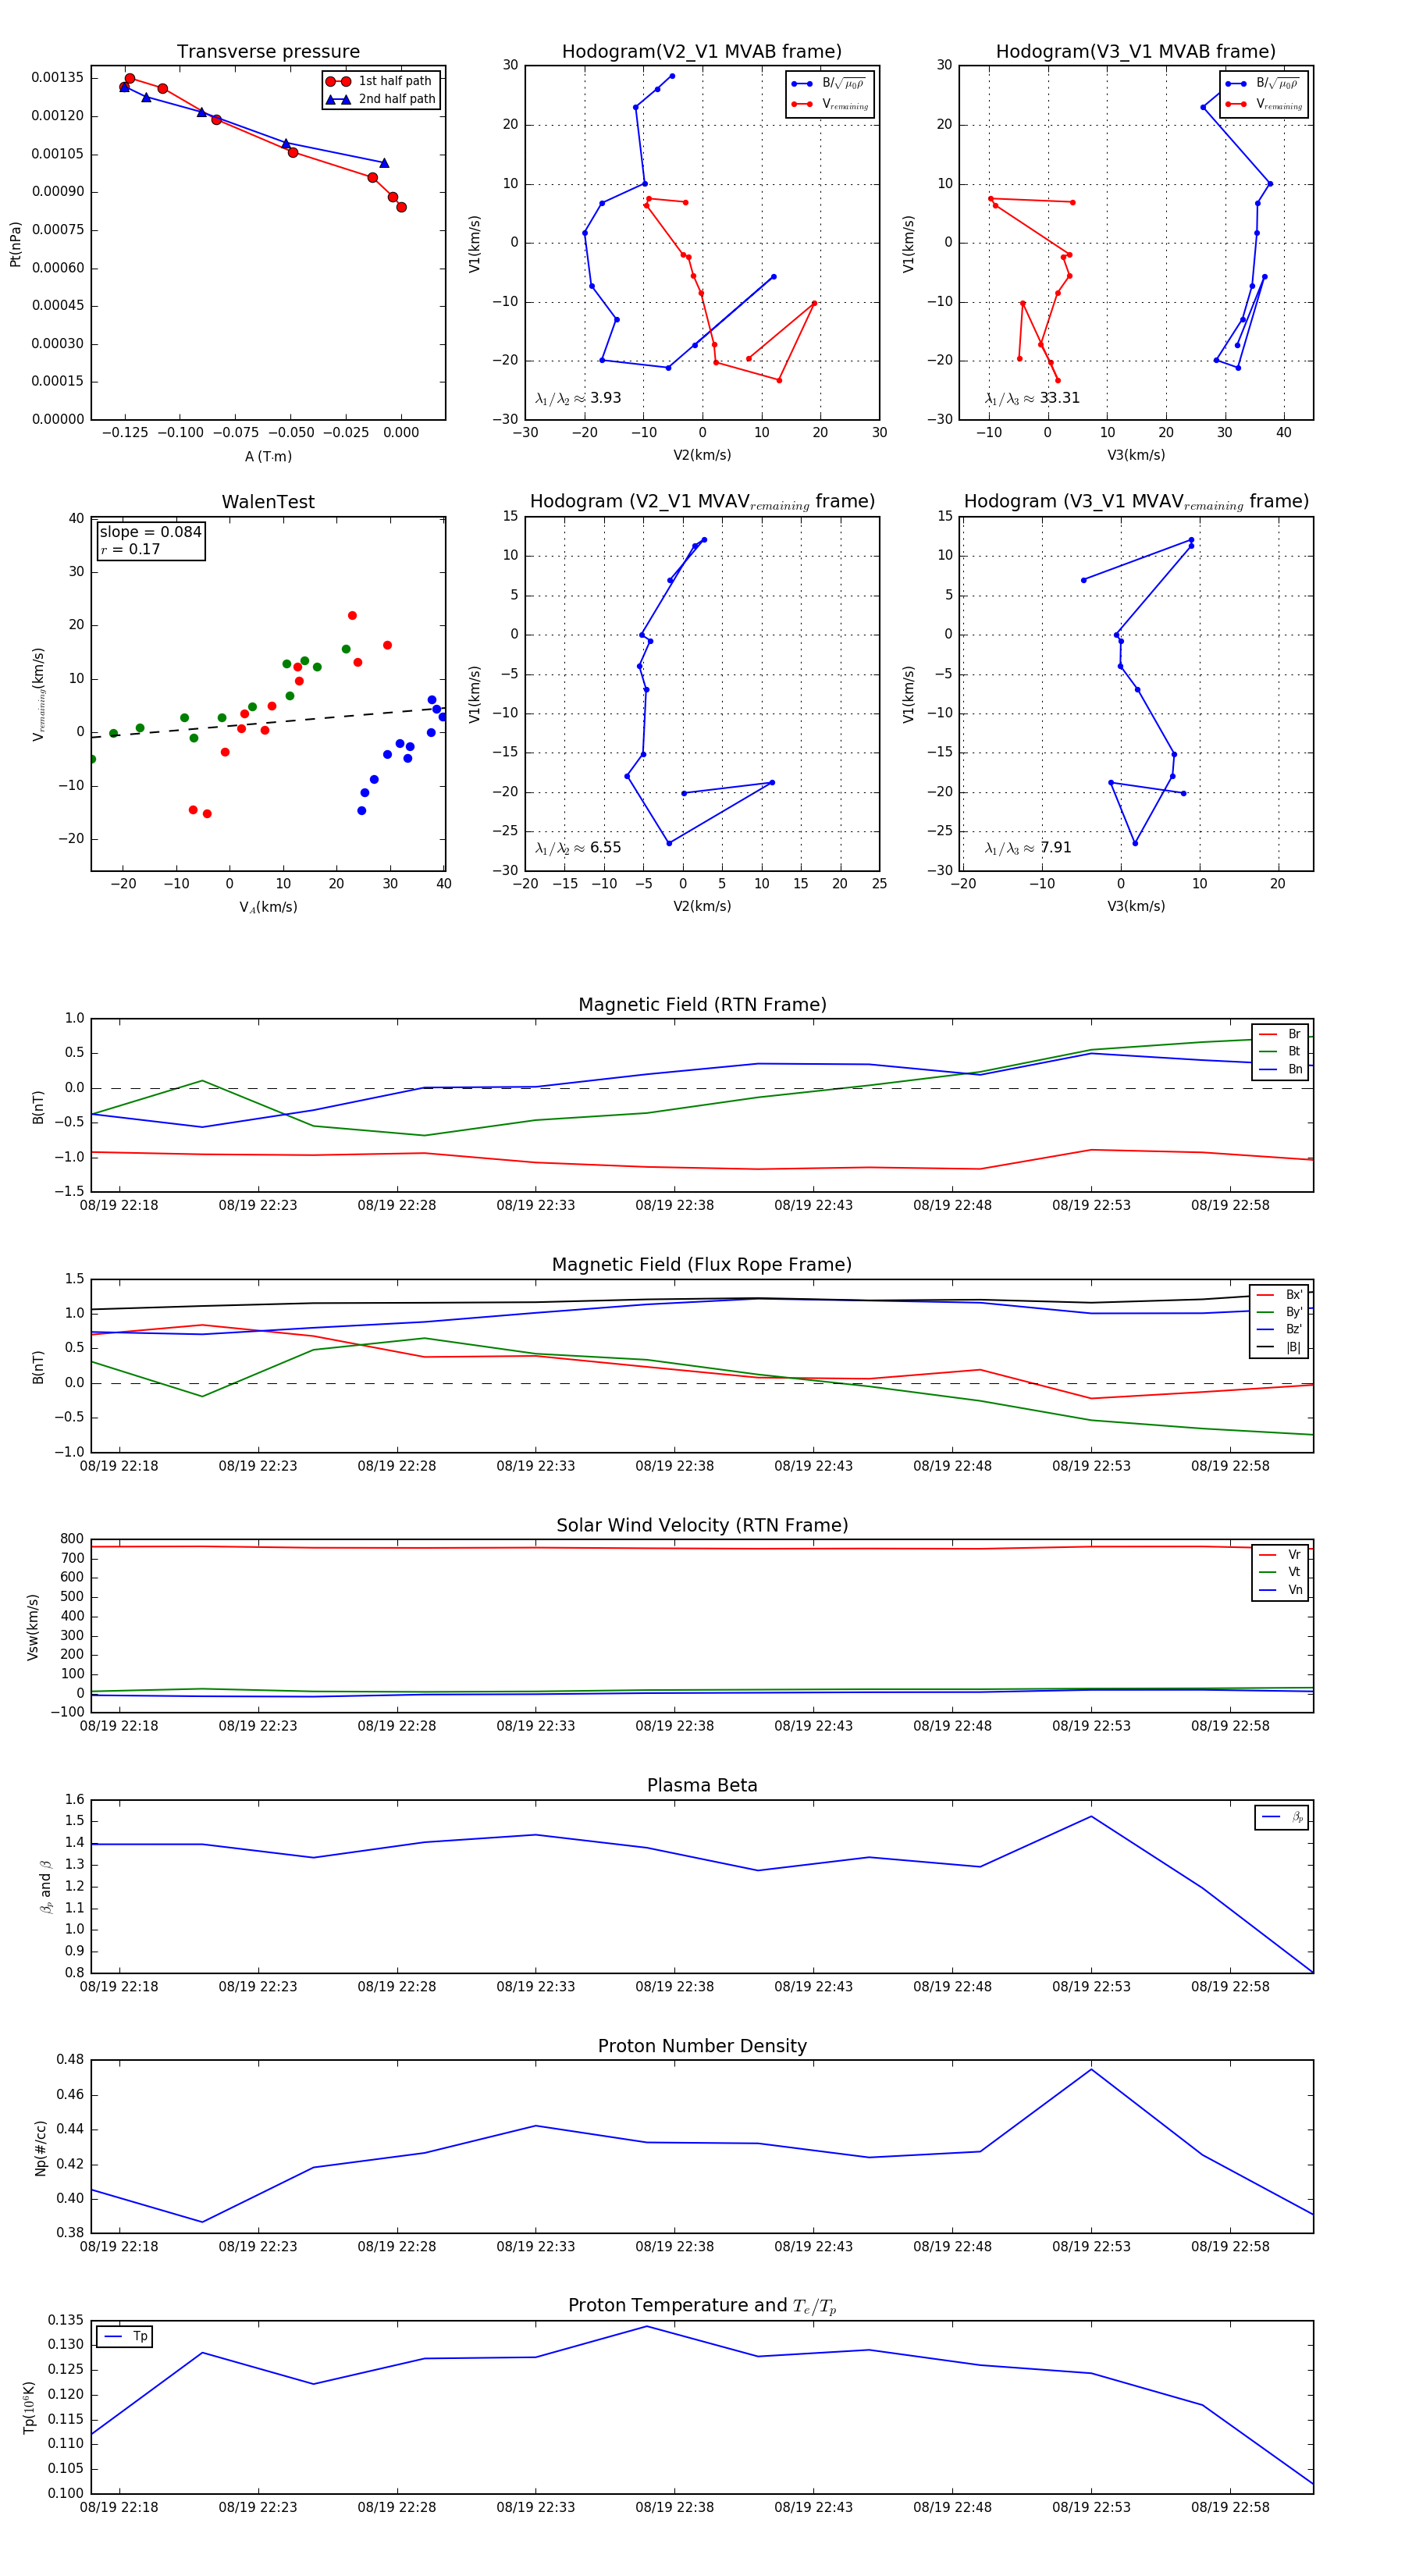The width and height of the screenshot is (1405, 2576).
Task: Select "1st half path" legend entry
Action: pyautogui.click(x=379, y=81)
